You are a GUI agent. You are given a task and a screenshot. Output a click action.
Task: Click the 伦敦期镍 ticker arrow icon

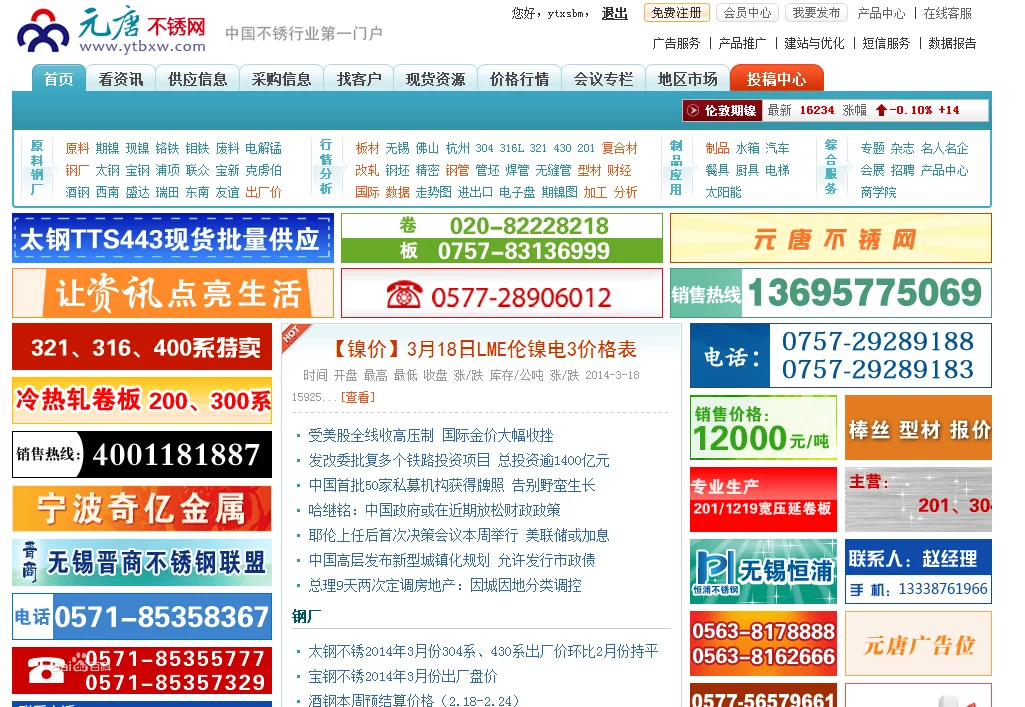[692, 110]
